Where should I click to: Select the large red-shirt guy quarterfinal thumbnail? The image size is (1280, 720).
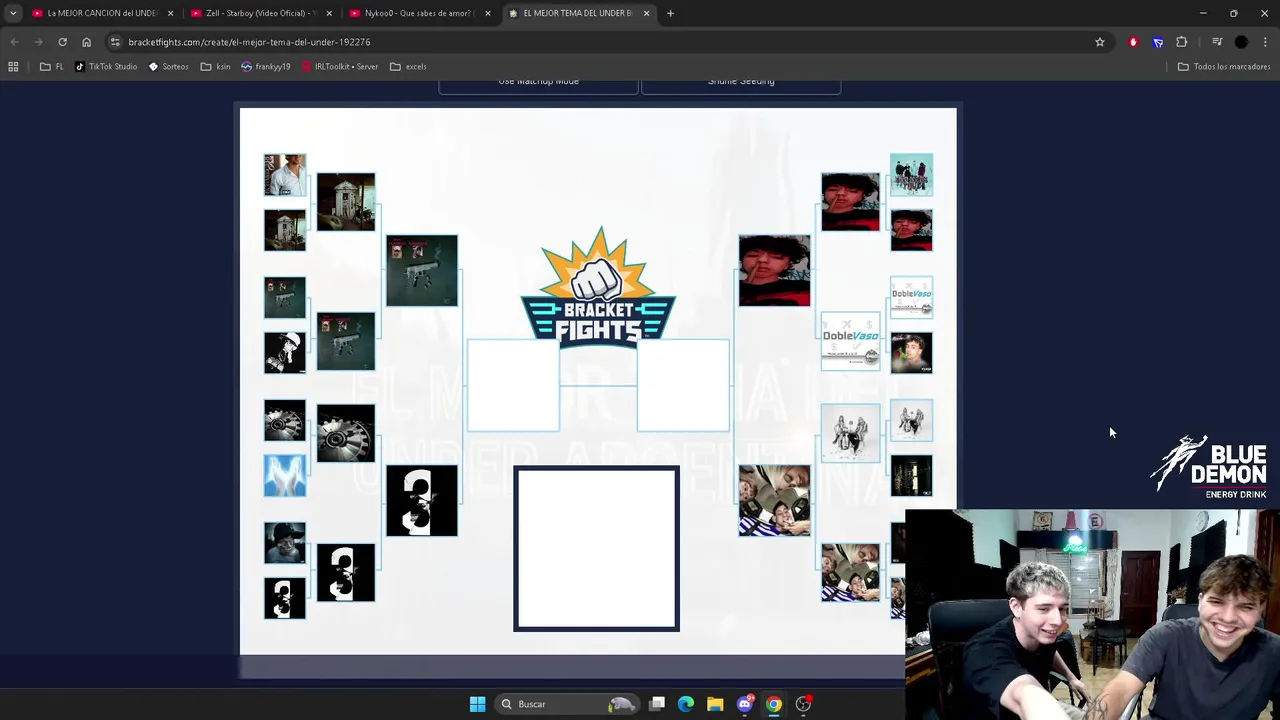coord(774,271)
